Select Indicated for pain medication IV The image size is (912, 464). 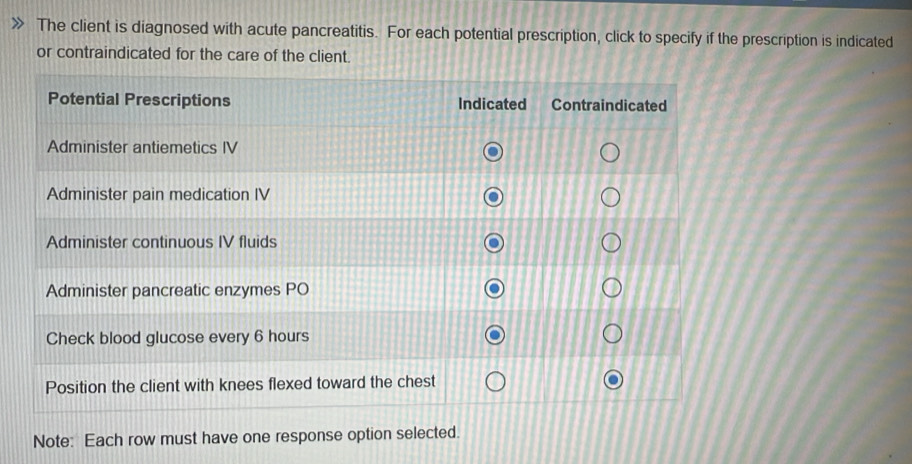click(x=492, y=198)
